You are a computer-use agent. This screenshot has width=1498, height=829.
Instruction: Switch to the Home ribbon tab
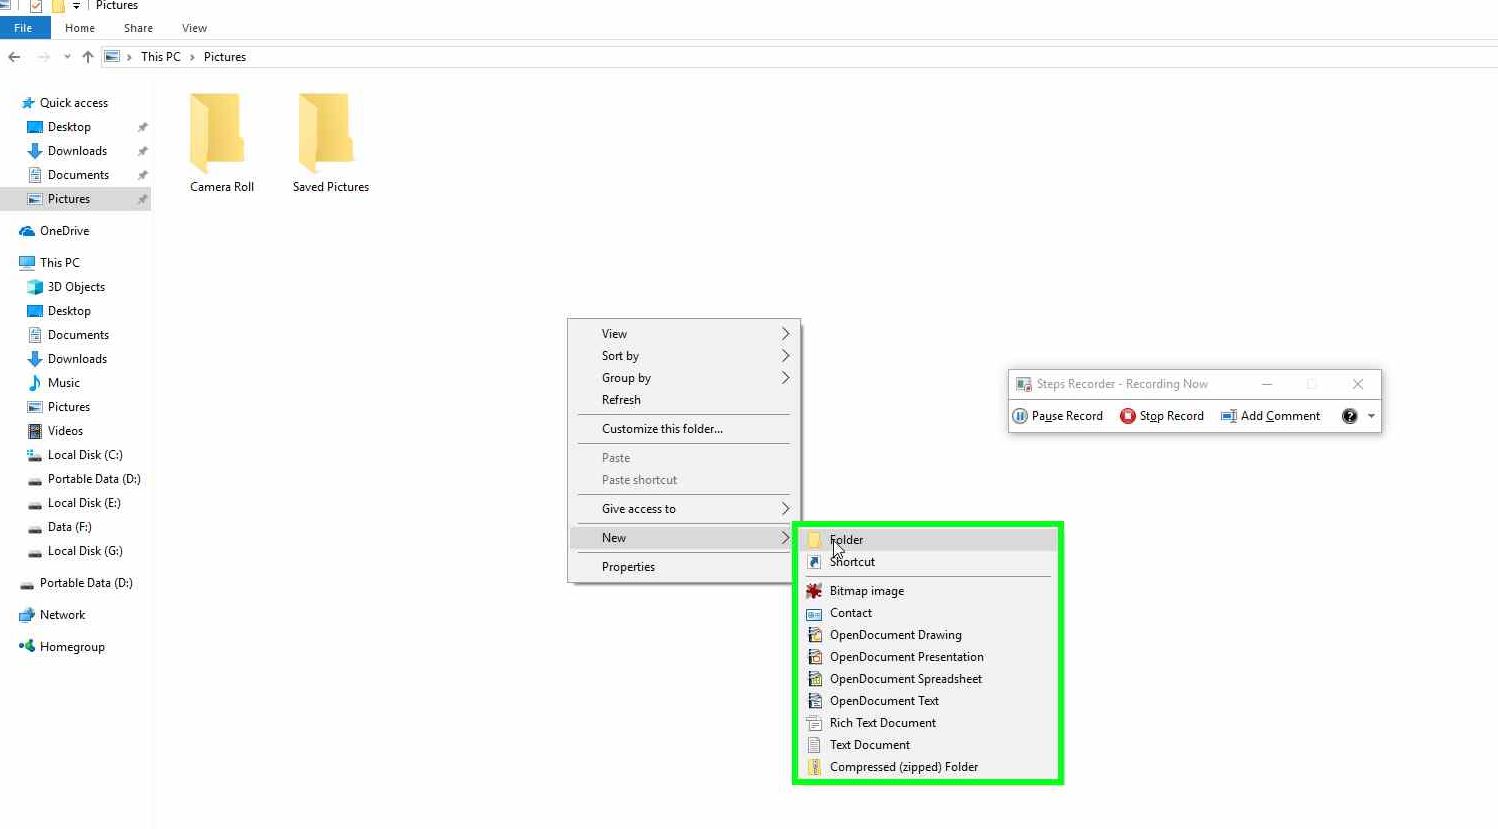[80, 28]
